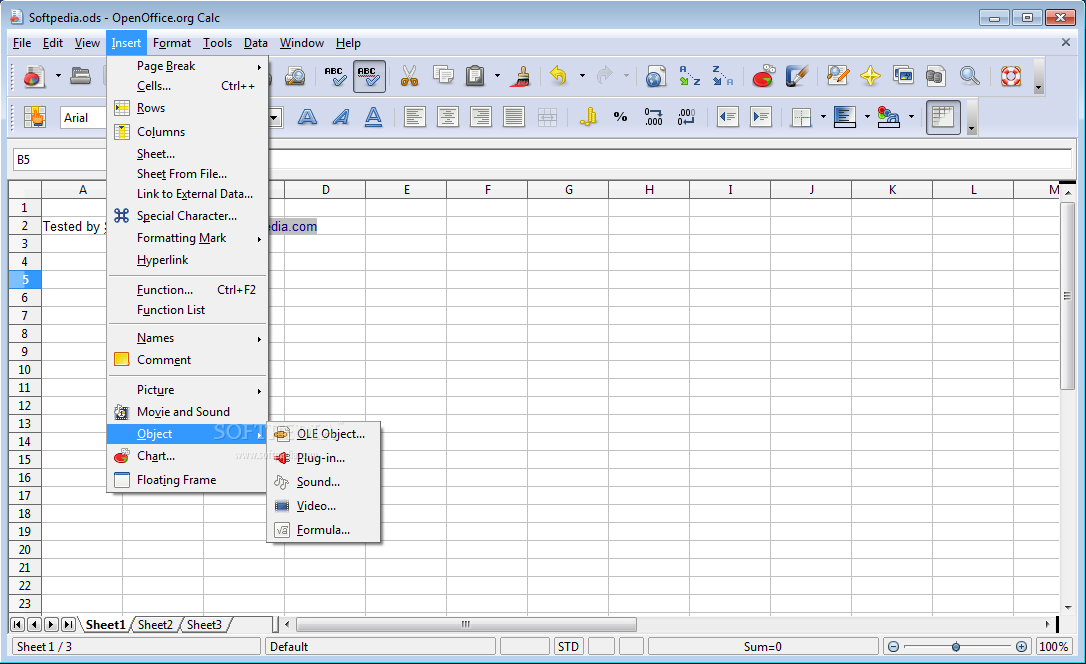Toggle the AutoSpellcheck icon
The height and width of the screenshot is (664, 1086).
click(x=368, y=75)
